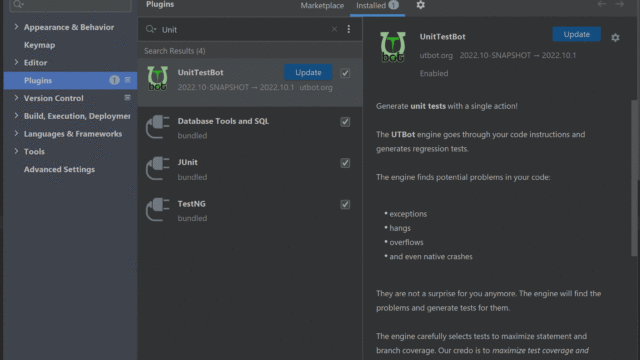Click the search magnifier icon in plugin search
640x360 pixels.
click(x=151, y=29)
